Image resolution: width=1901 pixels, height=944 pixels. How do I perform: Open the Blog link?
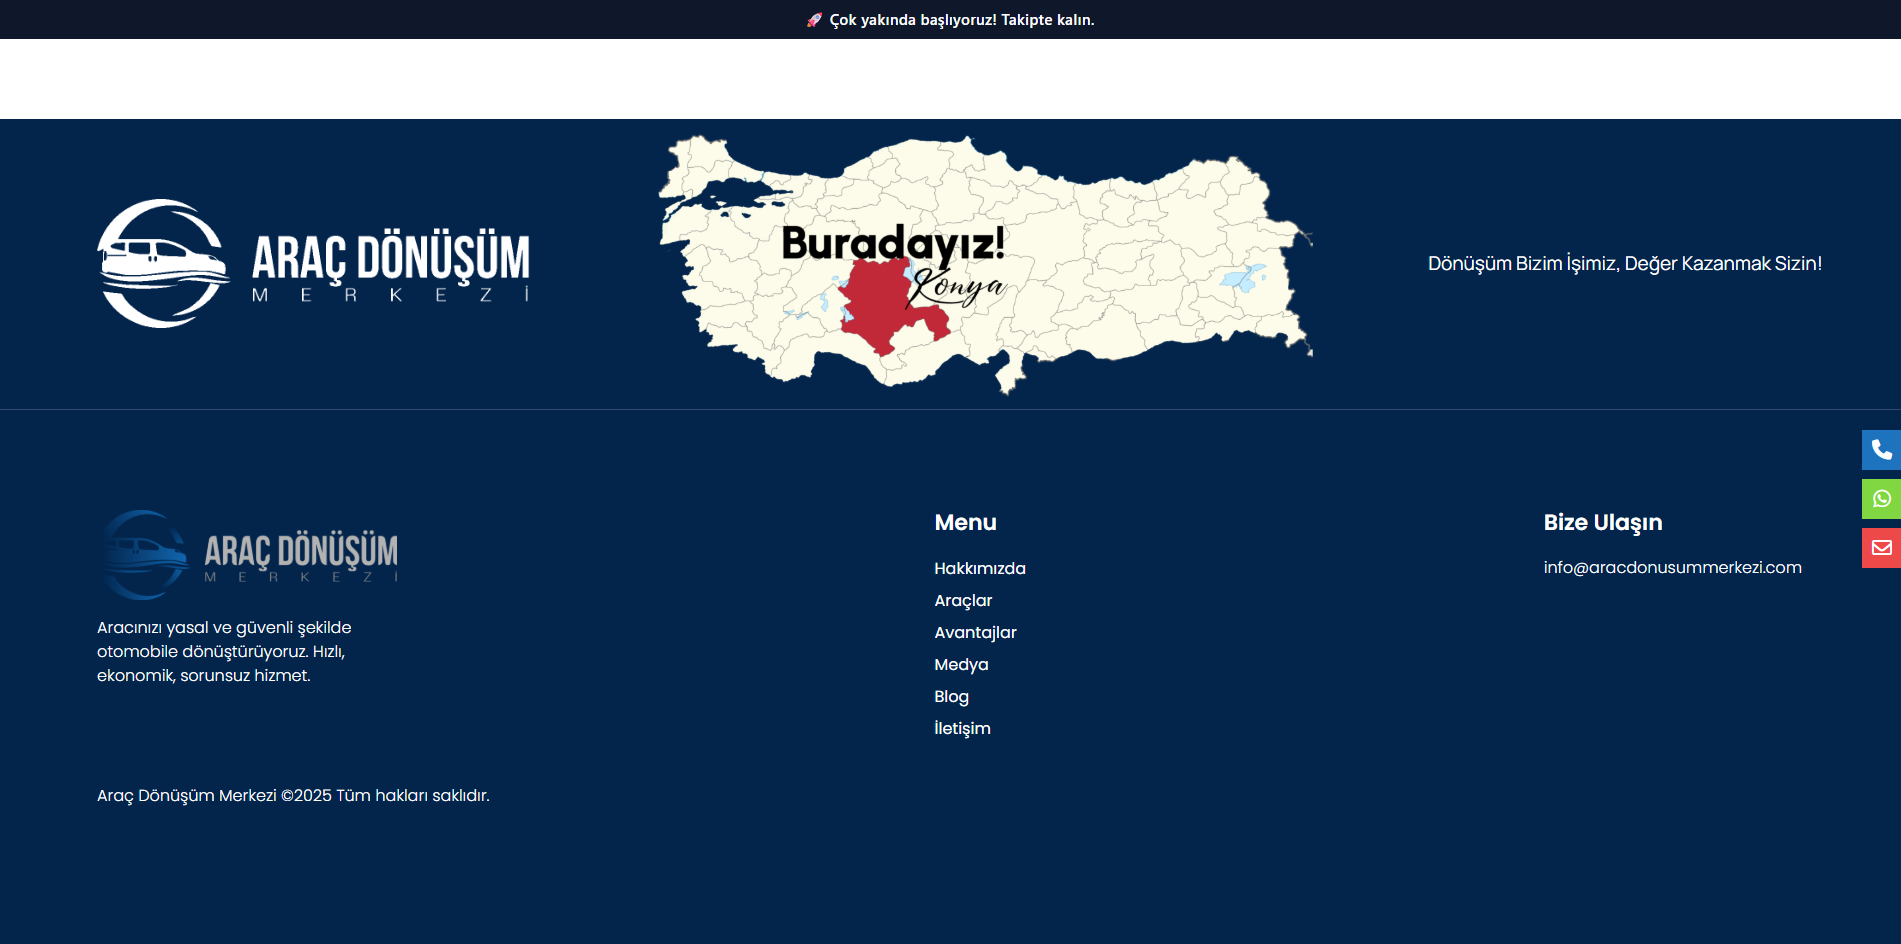(951, 696)
